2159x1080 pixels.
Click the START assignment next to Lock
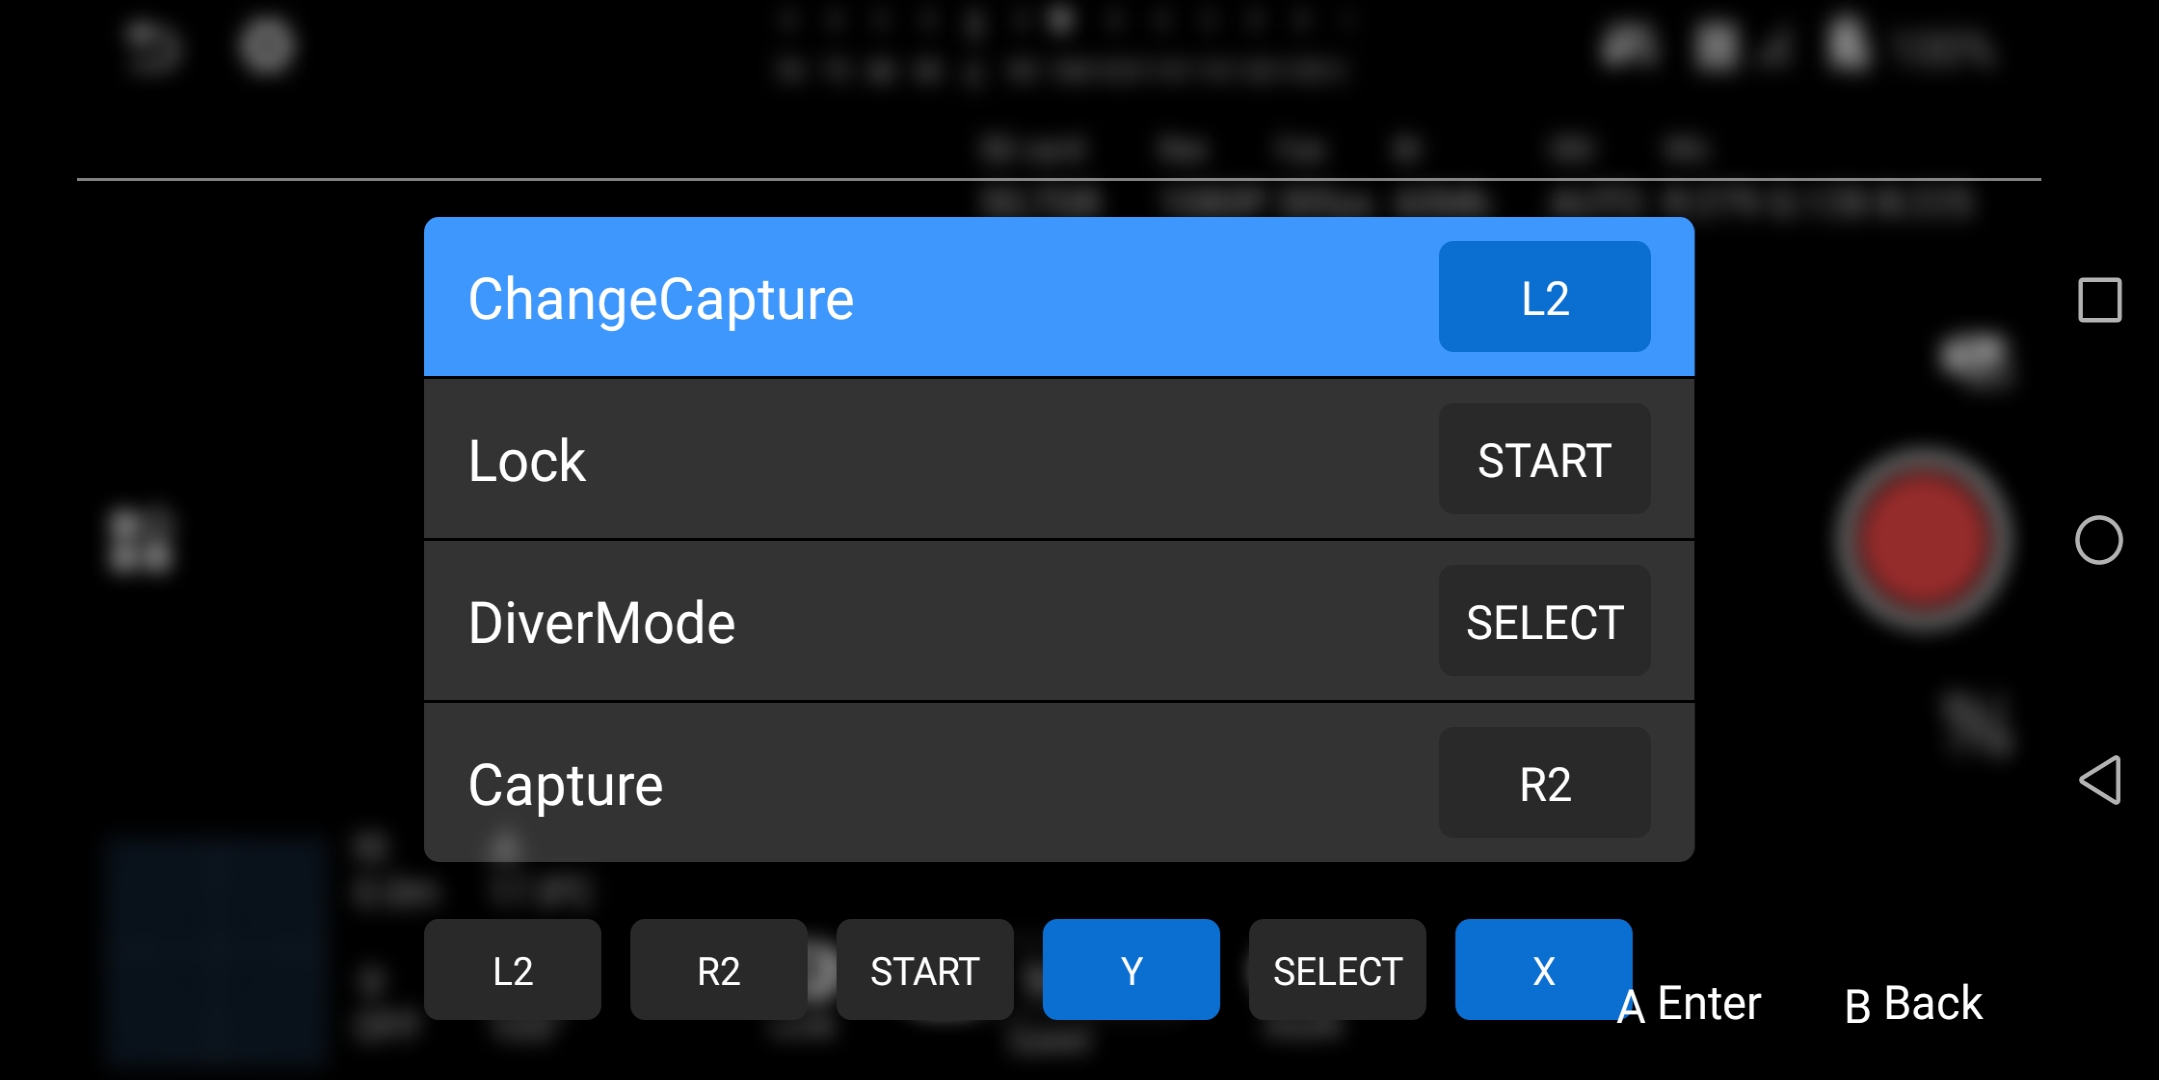[1544, 459]
